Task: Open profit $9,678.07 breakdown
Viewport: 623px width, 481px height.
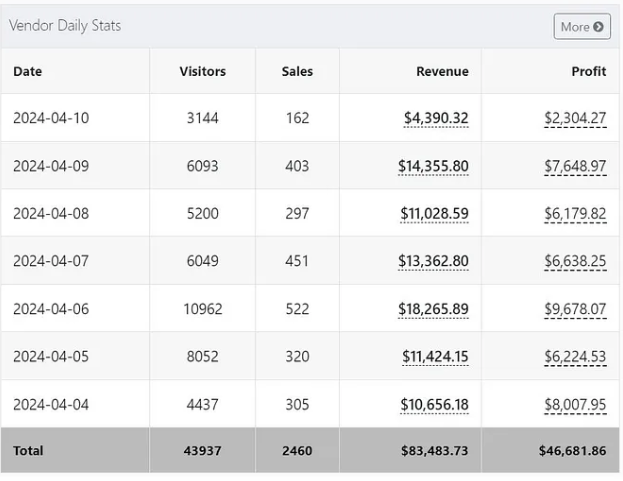Action: 575,309
